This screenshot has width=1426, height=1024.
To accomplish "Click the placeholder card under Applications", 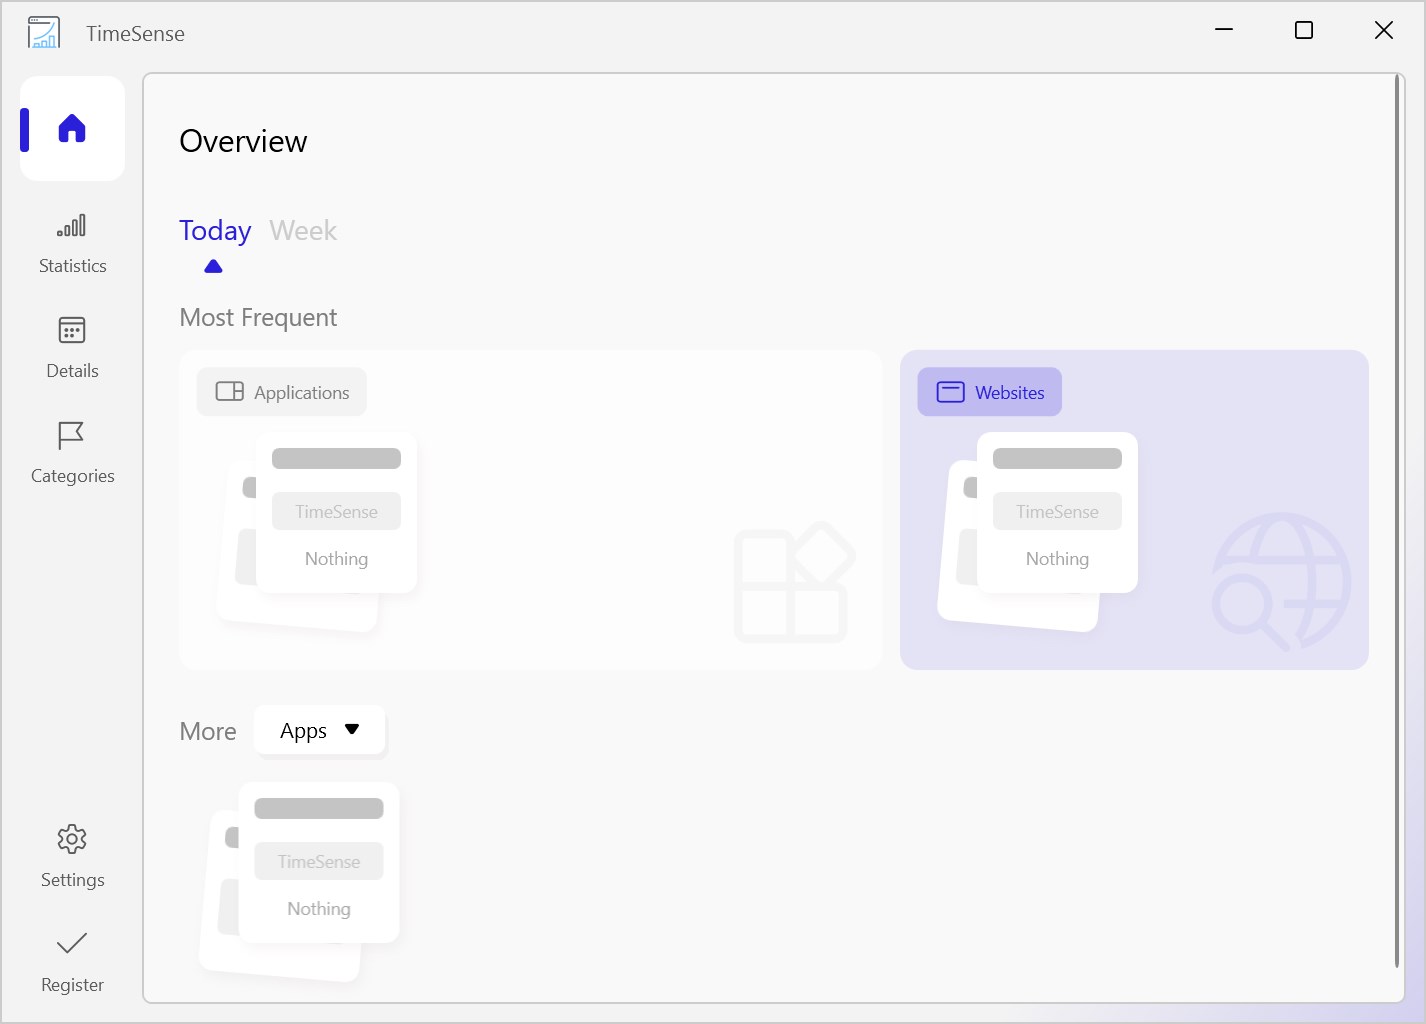I will 336,513.
